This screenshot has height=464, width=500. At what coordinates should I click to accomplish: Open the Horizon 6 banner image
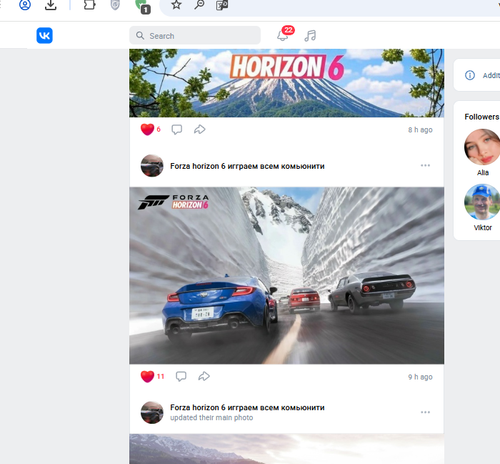[286, 83]
